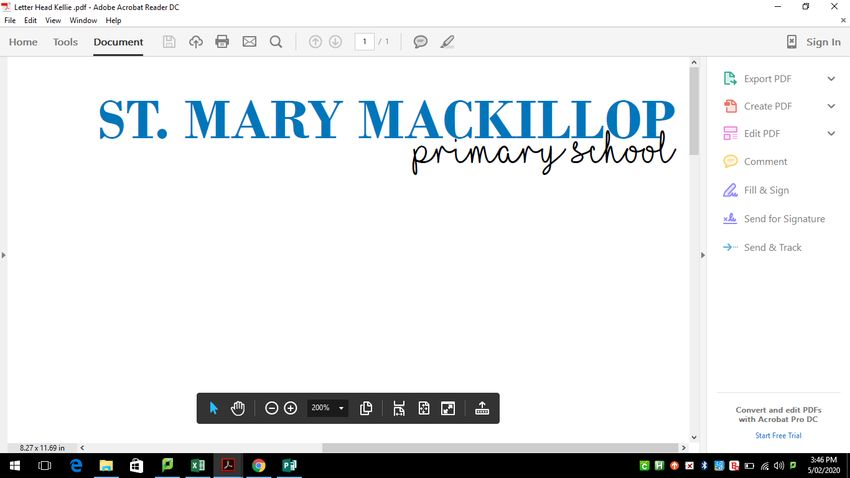Viewport: 850px width, 478px height.
Task: Click the previous page up arrow
Action: coord(315,42)
